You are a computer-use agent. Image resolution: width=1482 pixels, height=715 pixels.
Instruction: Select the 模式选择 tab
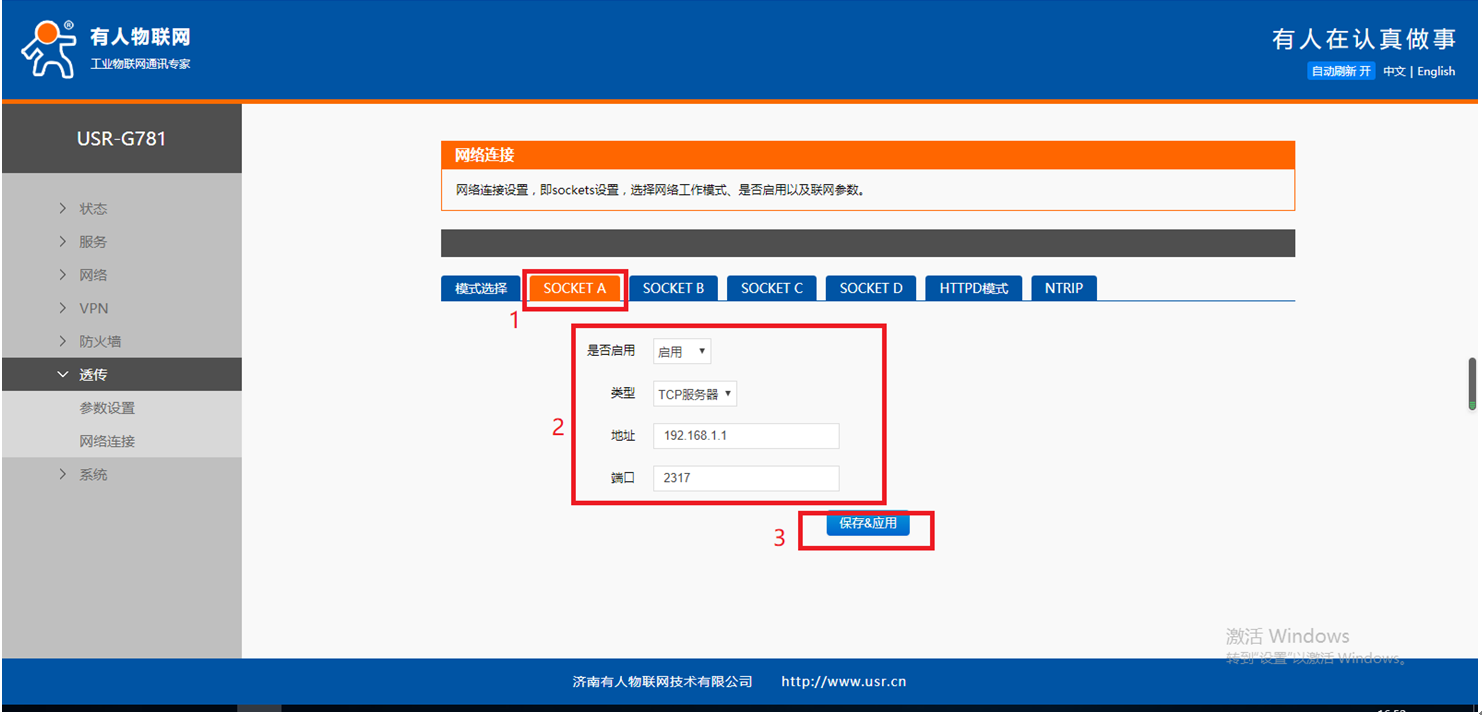[x=481, y=288]
